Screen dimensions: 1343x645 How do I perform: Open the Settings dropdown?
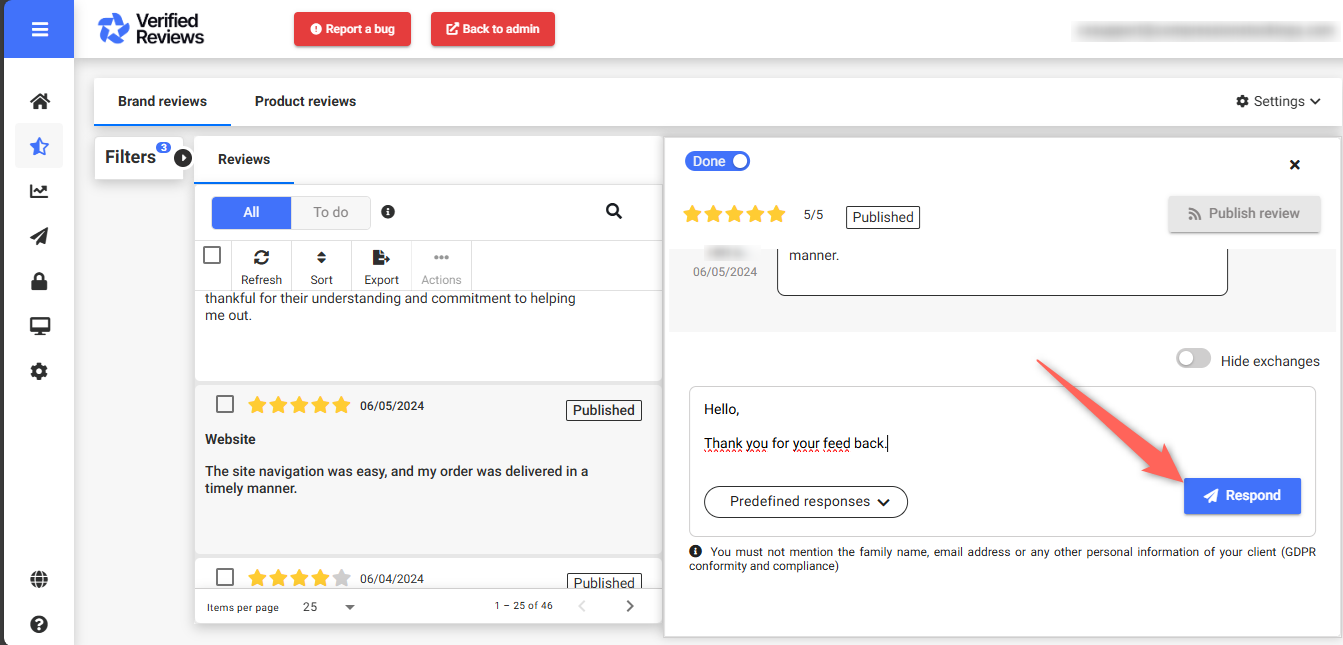(1278, 101)
